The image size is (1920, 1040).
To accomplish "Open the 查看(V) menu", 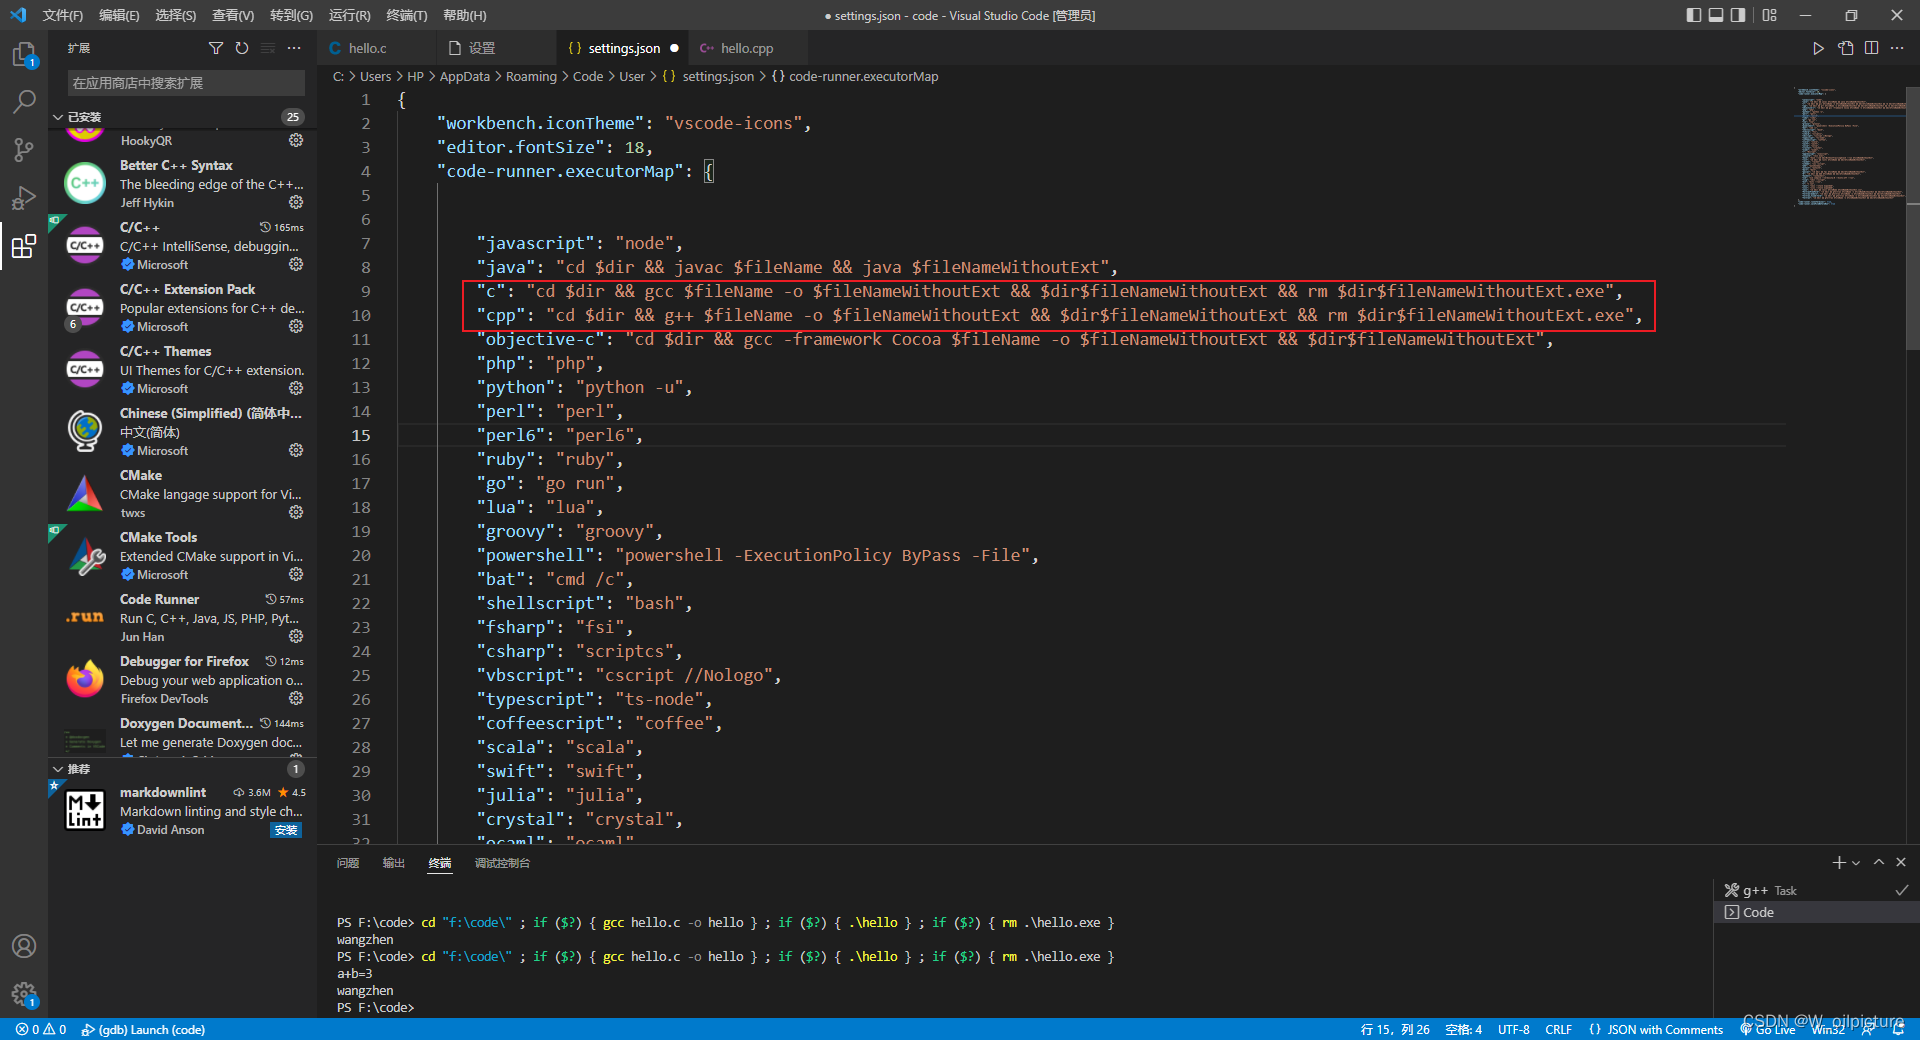I will (x=232, y=15).
